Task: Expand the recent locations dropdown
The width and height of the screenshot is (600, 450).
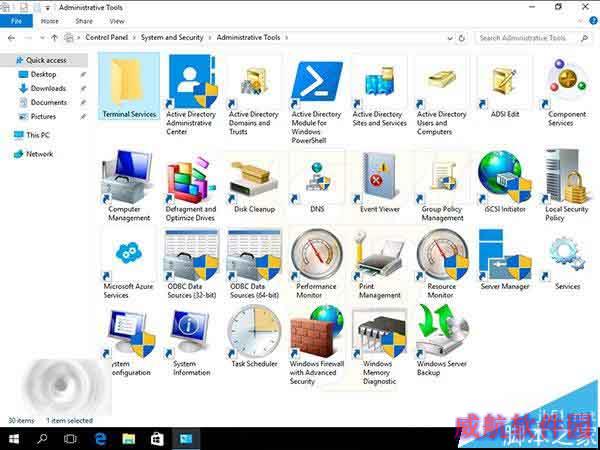Action: (42, 38)
